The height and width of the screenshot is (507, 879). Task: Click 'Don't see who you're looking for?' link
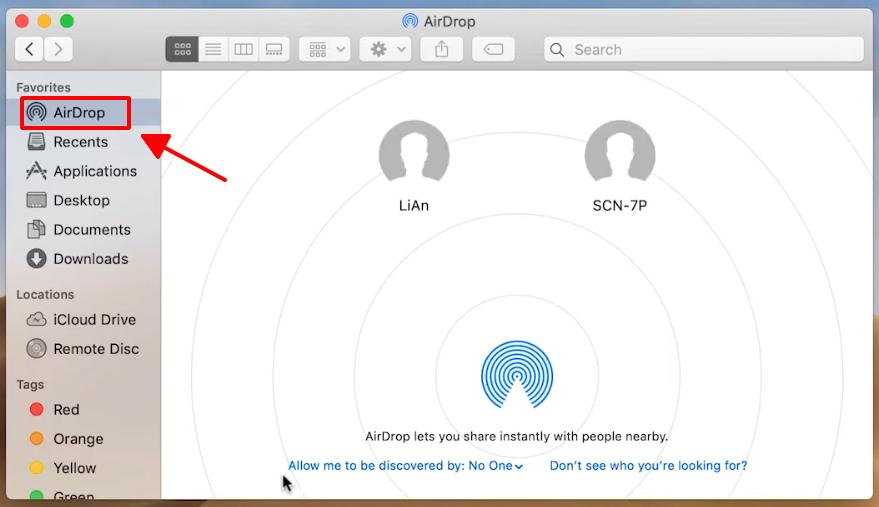click(648, 465)
